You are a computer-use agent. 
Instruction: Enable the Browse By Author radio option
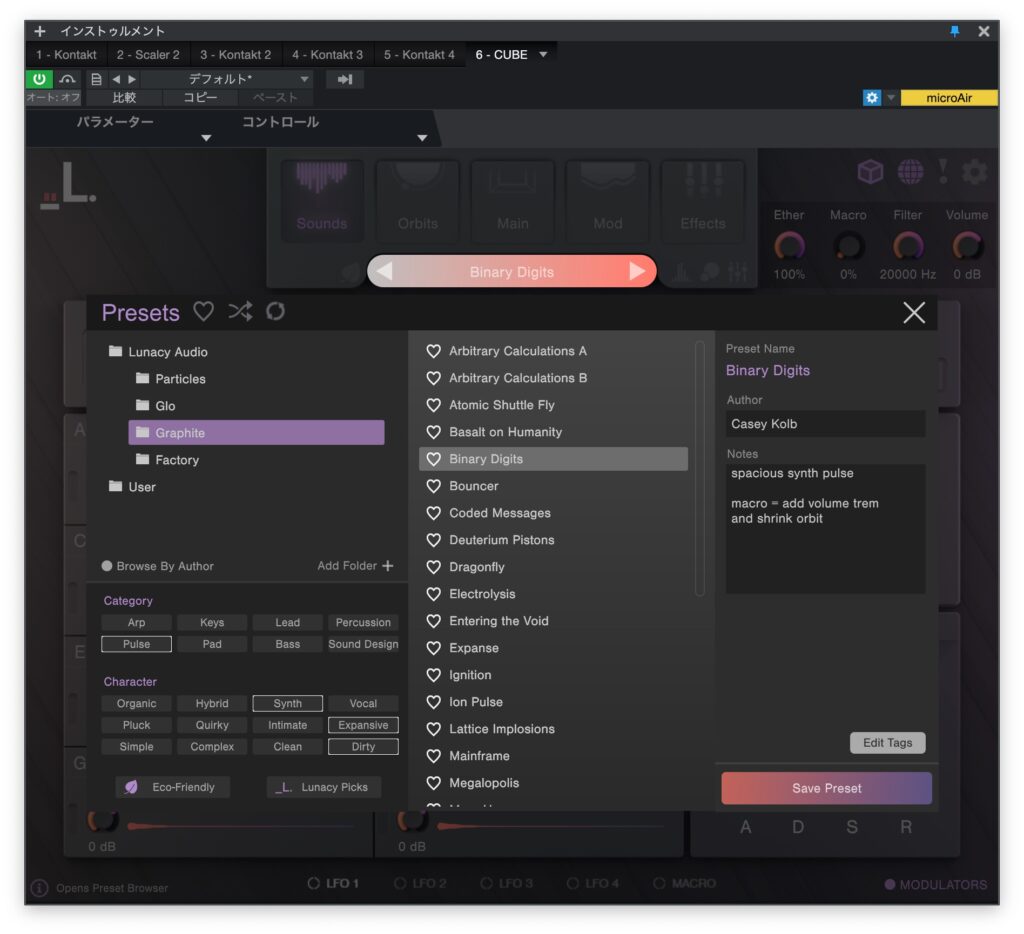coord(107,566)
